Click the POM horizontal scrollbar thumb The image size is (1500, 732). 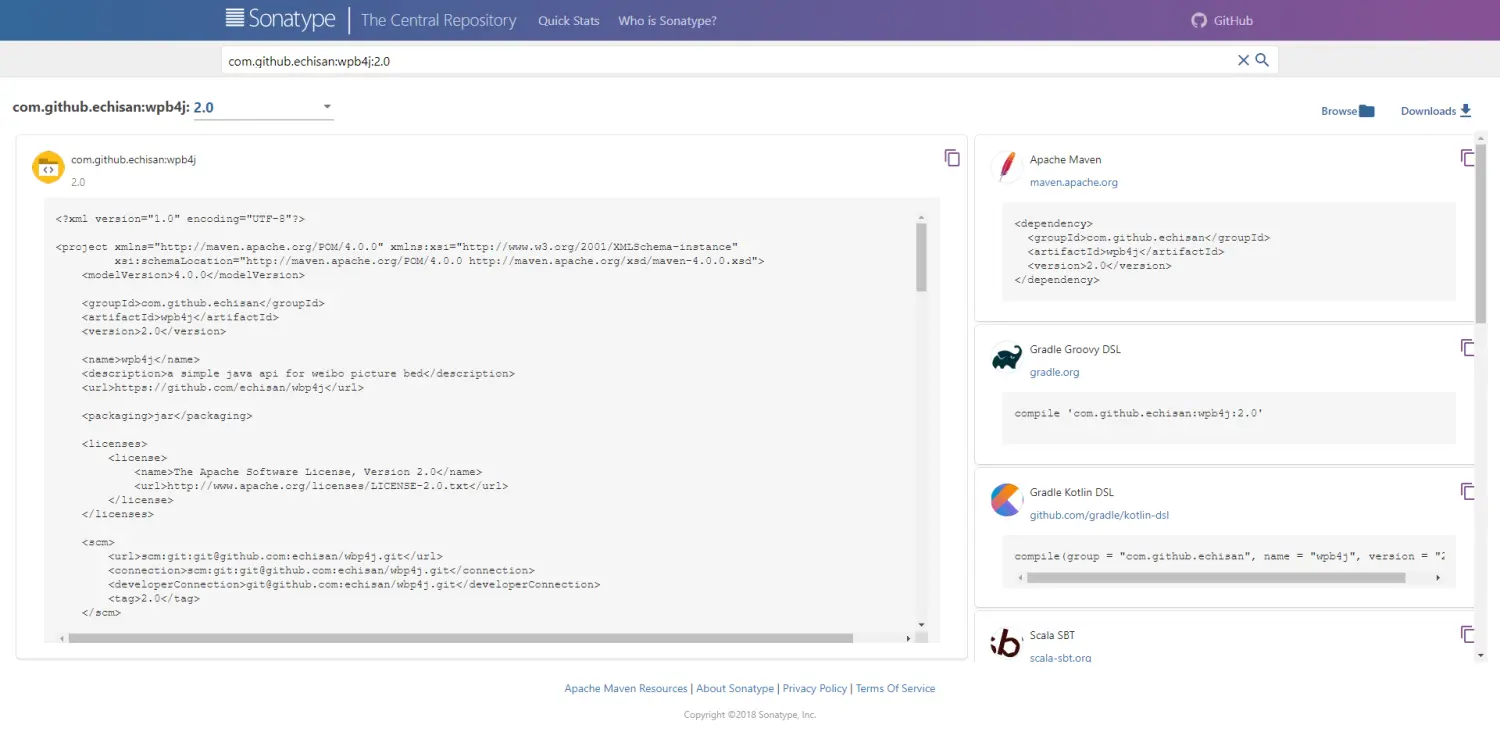(x=461, y=638)
